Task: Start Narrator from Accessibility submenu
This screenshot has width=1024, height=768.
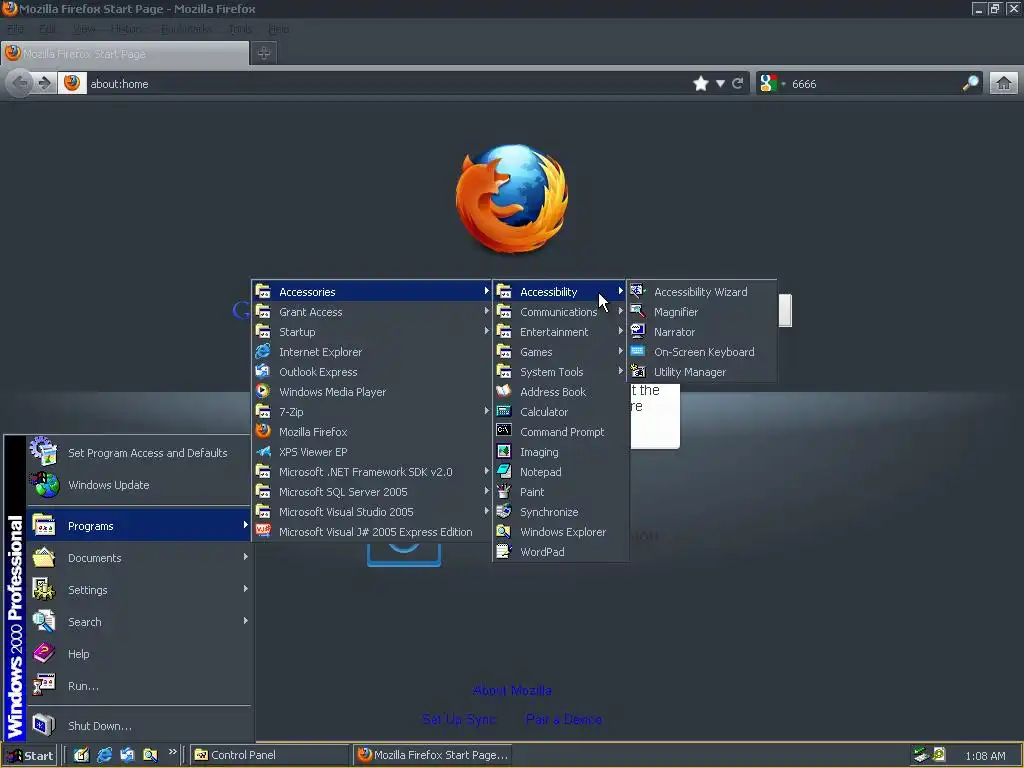Action: pos(702,332)
